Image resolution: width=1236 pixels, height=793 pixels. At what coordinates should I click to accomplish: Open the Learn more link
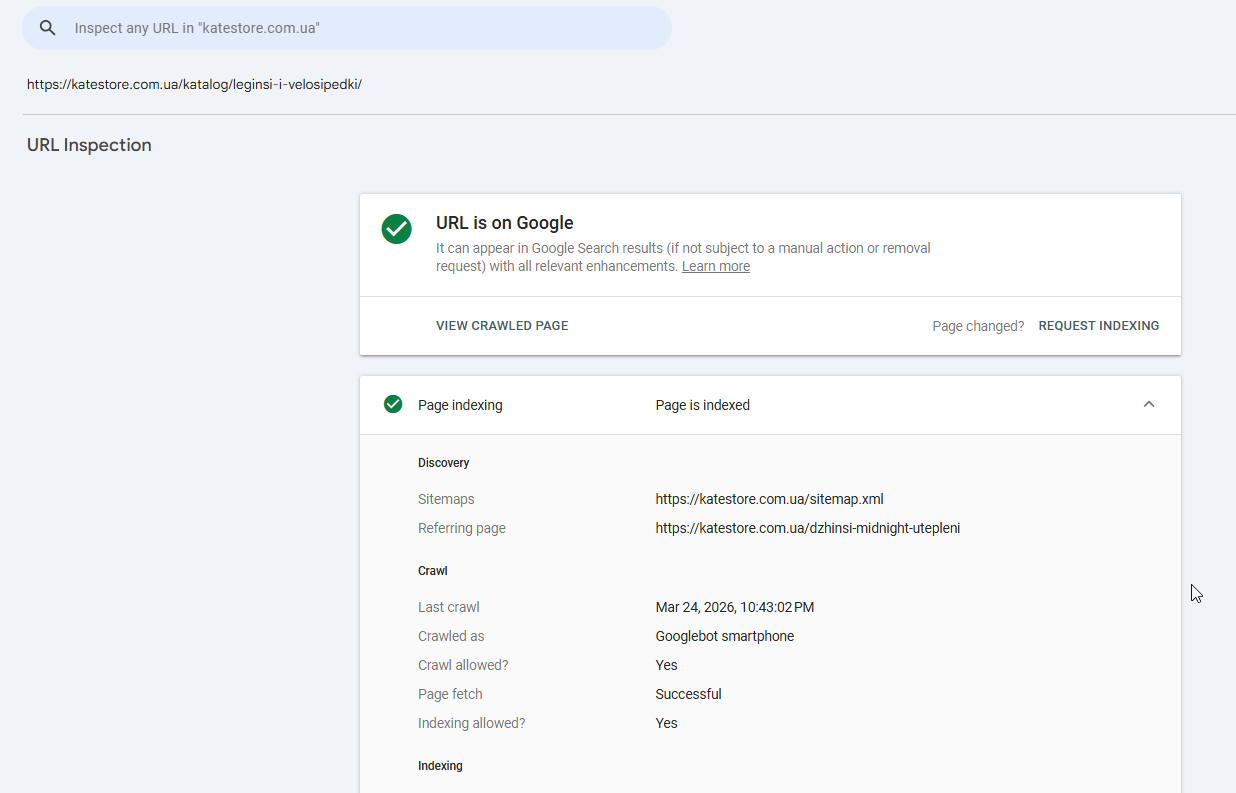tap(715, 266)
